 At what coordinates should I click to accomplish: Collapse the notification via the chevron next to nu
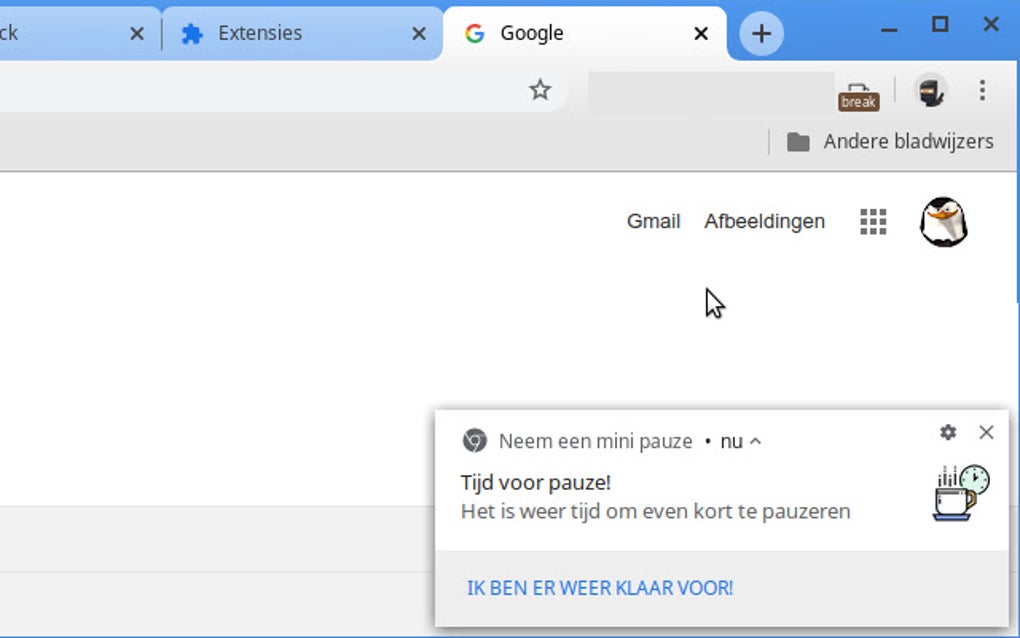coord(758,440)
